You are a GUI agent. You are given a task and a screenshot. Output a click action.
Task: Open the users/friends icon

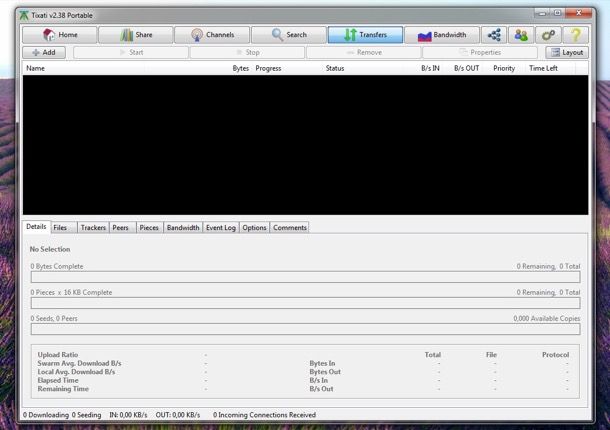pos(520,35)
